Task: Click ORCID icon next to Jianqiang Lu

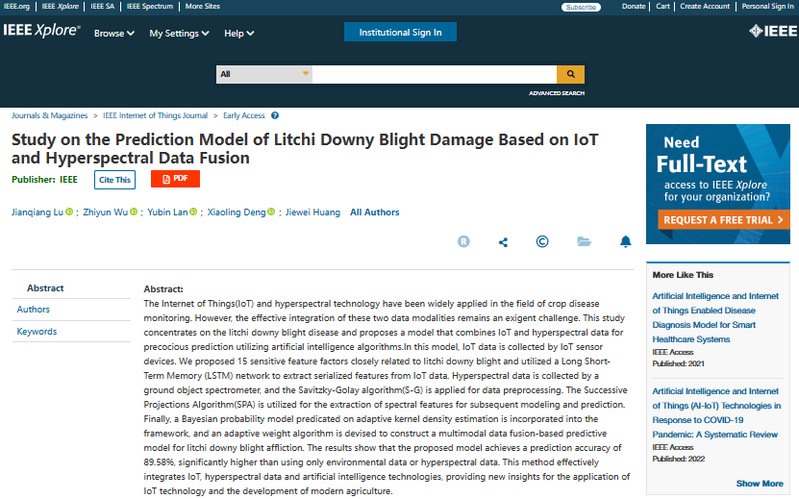Action: point(70,212)
